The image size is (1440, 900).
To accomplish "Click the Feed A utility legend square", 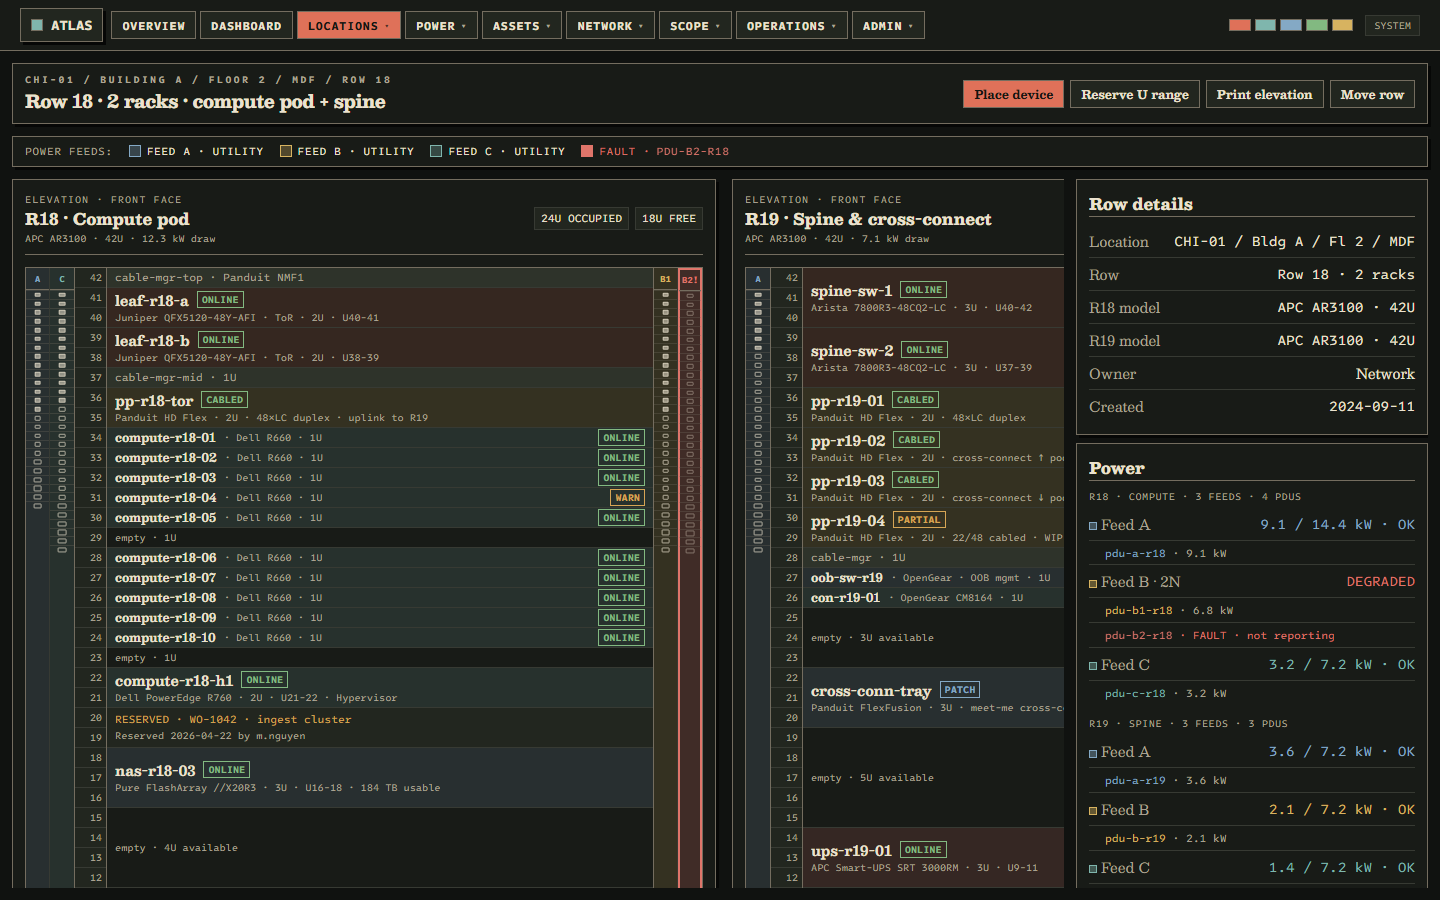I will pyautogui.click(x=135, y=151).
